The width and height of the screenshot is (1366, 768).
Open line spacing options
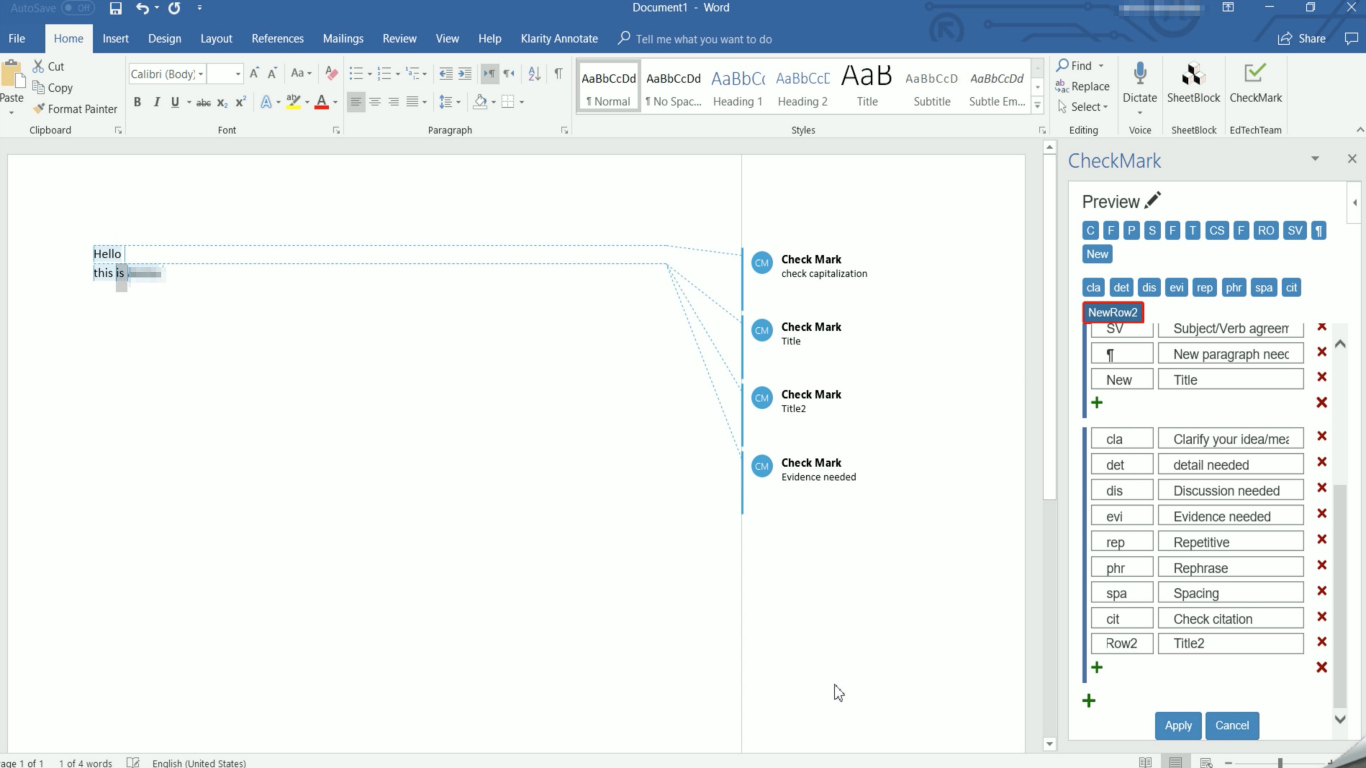[x=449, y=102]
